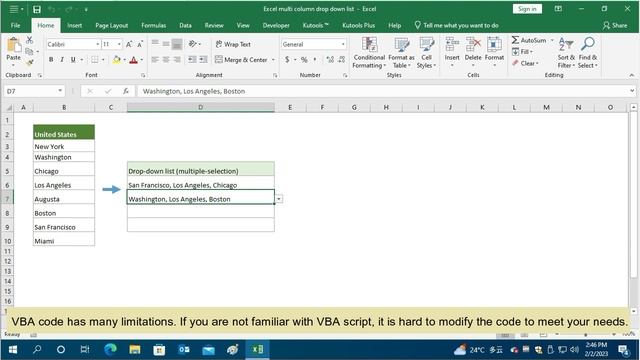Click column D header

[x=200, y=107]
